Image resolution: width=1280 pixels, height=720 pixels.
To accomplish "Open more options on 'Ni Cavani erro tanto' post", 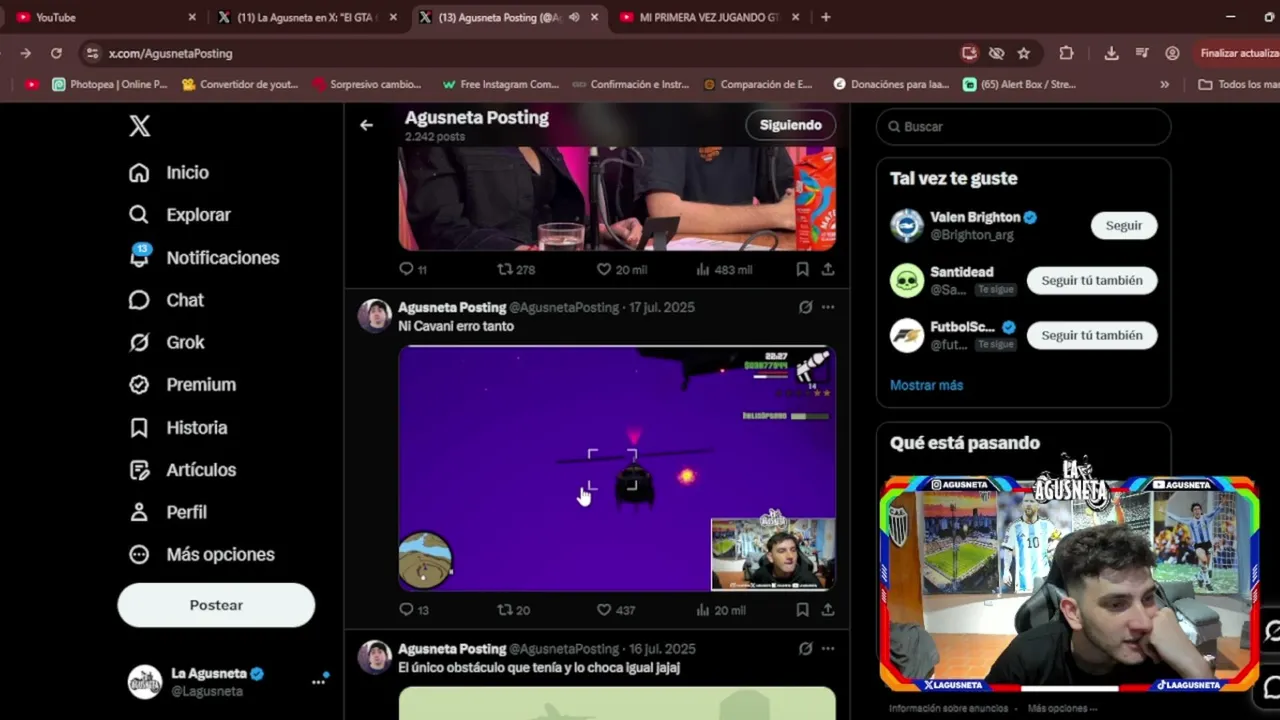I will [828, 307].
